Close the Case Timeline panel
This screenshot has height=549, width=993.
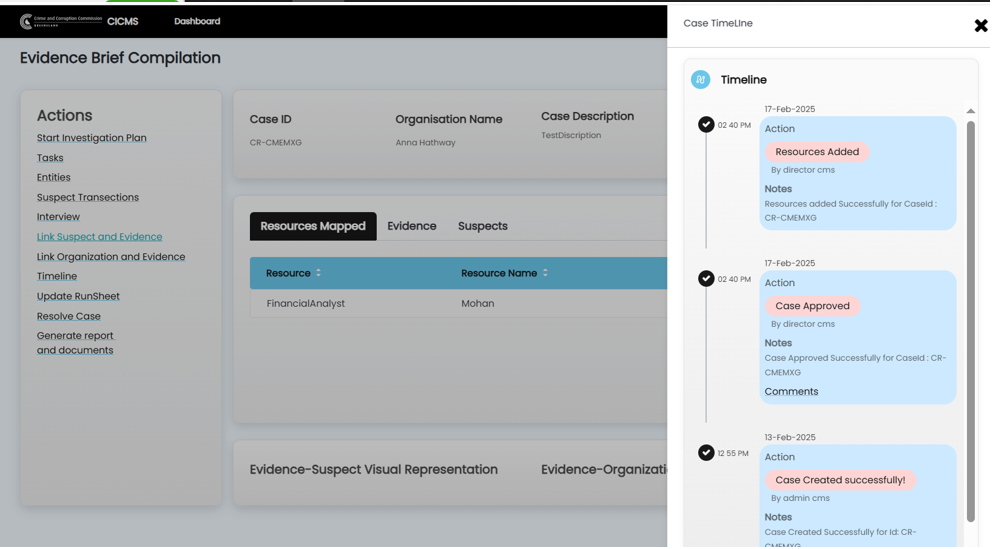tap(980, 26)
